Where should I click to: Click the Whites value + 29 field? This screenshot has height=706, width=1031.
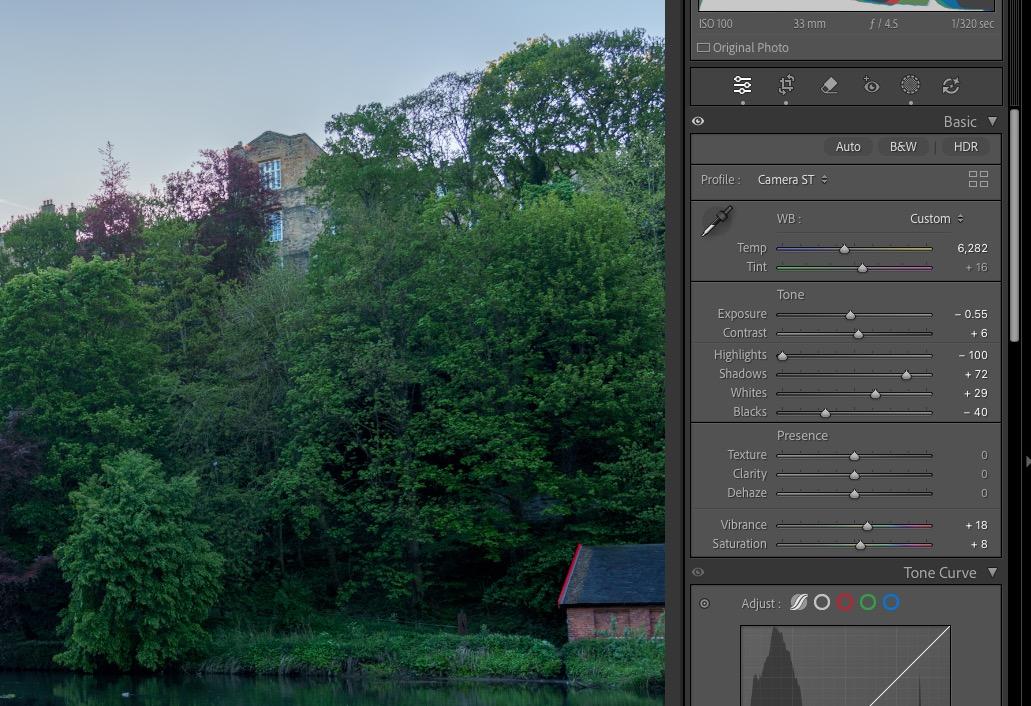(976, 393)
